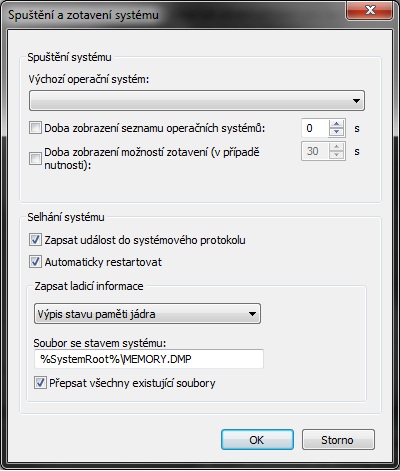This screenshot has height=471, width=400.
Task: Close the Spuštění a zotavení systému dialog
Action: (x=370, y=10)
